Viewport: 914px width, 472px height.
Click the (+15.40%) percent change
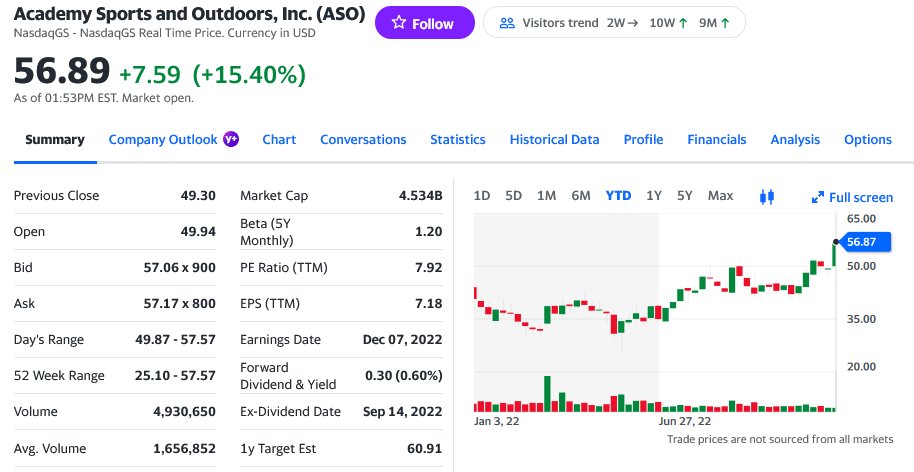click(x=249, y=74)
